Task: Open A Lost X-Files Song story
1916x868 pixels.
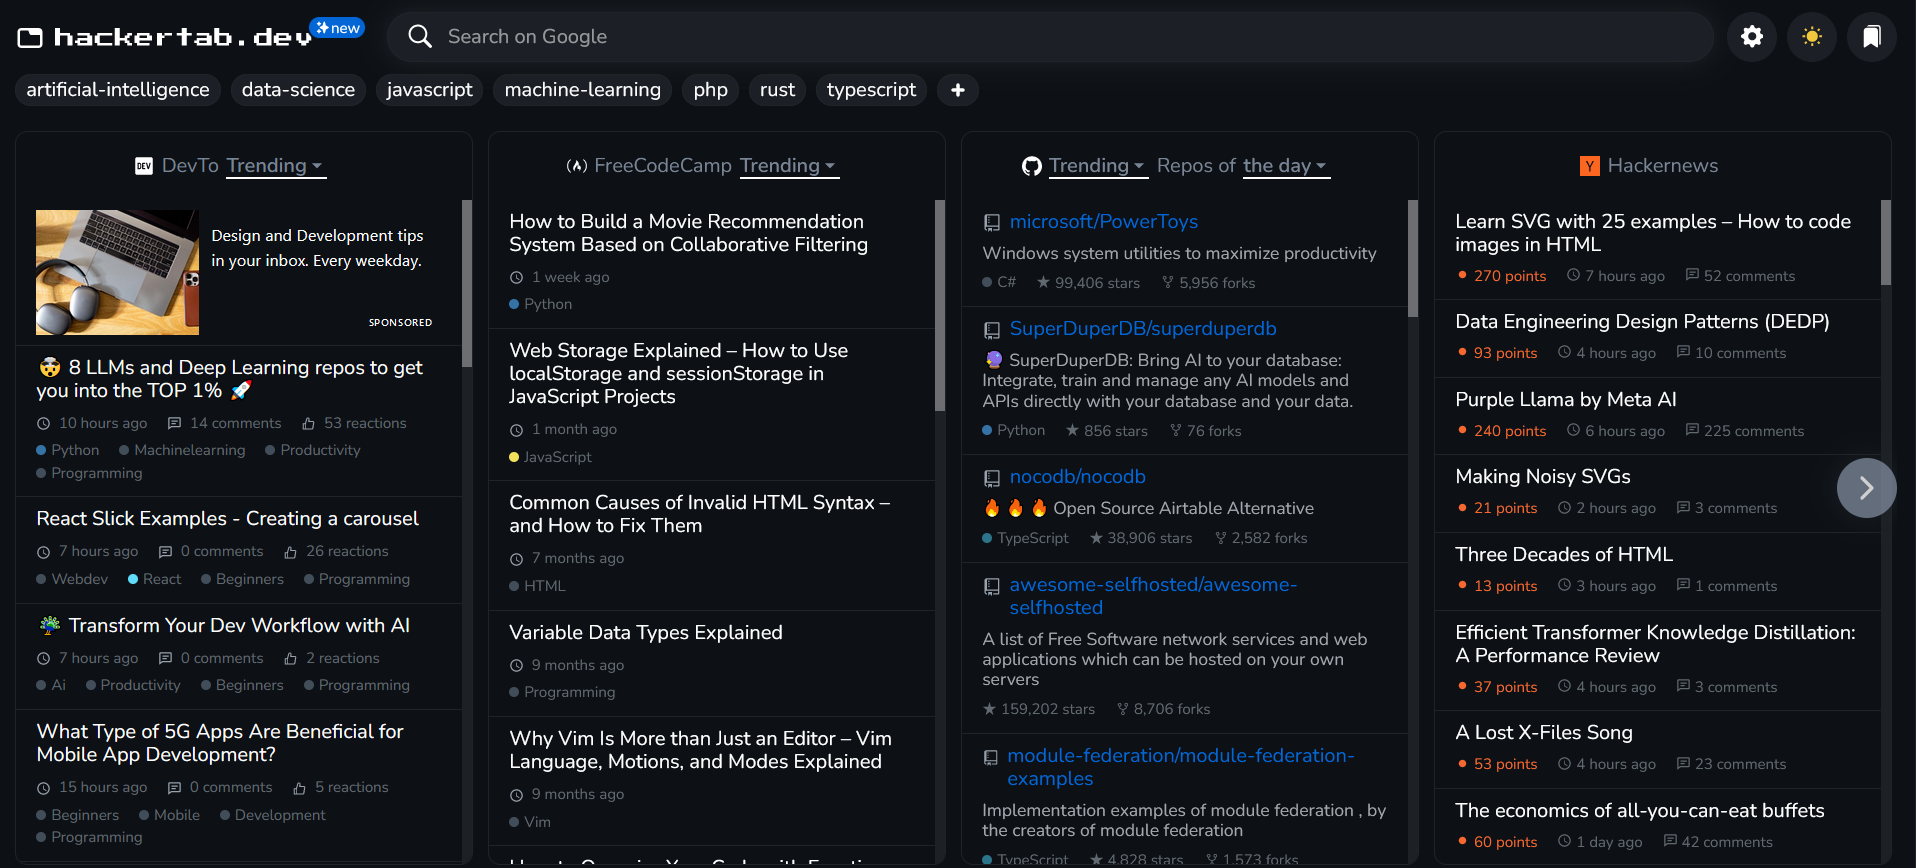Action: click(1544, 732)
